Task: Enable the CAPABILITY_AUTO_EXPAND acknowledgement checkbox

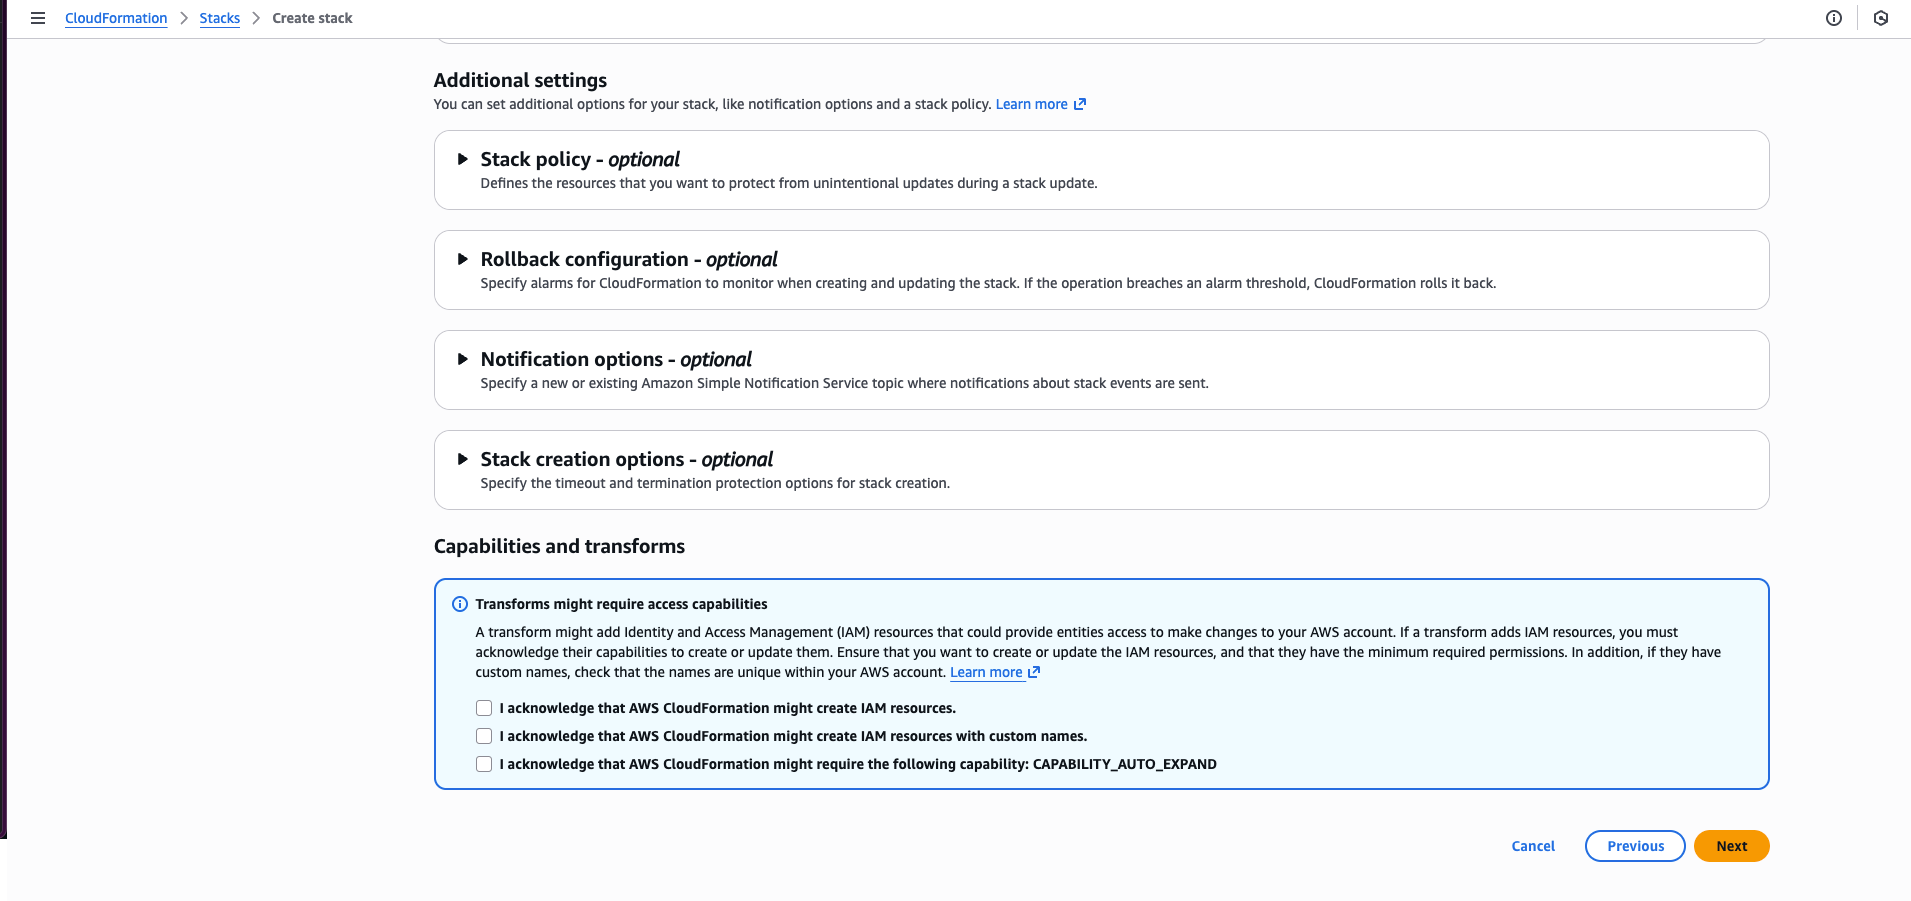Action: pos(484,764)
